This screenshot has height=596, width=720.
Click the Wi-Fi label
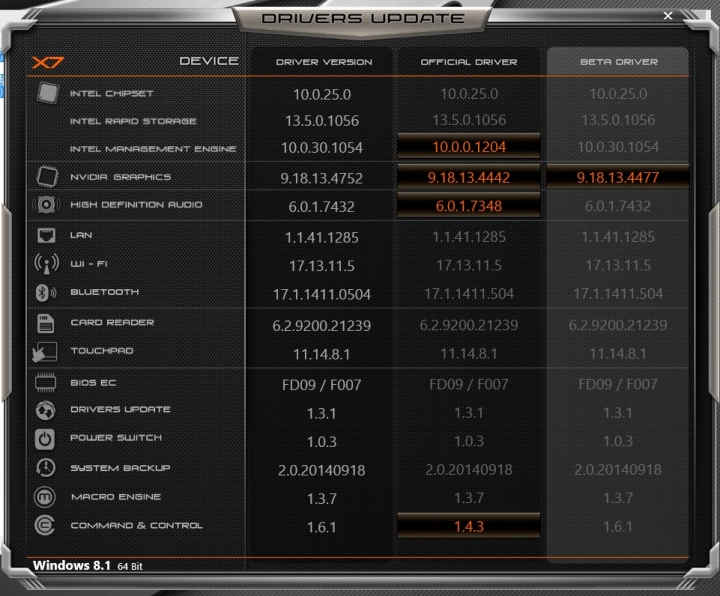pyautogui.click(x=89, y=264)
